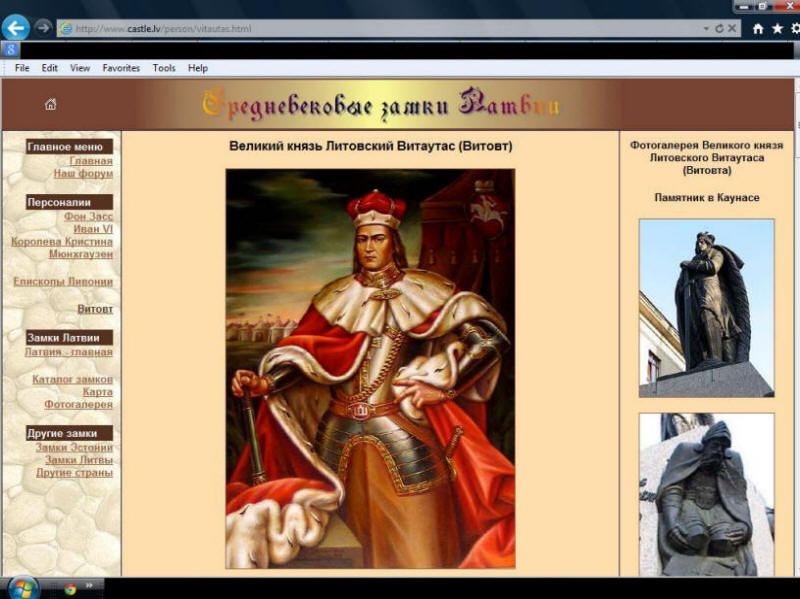Screen dimensions: 800x599
Task: Open the Наш форум link
Action: [x=83, y=173]
